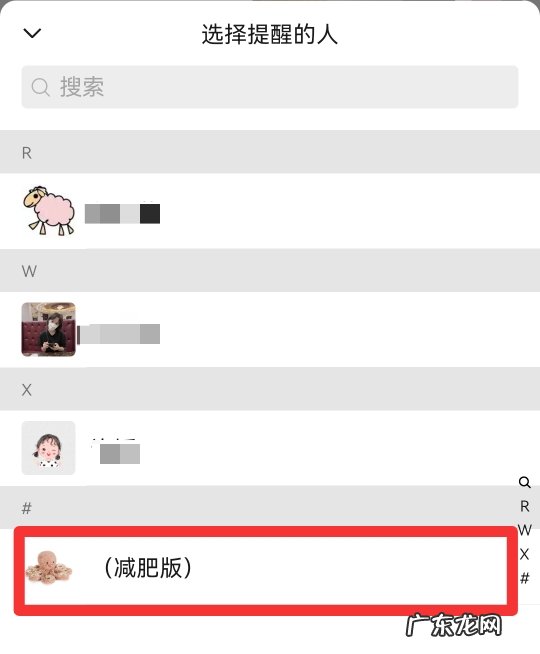
Task: Jump to # in the side index
Action: point(525,578)
